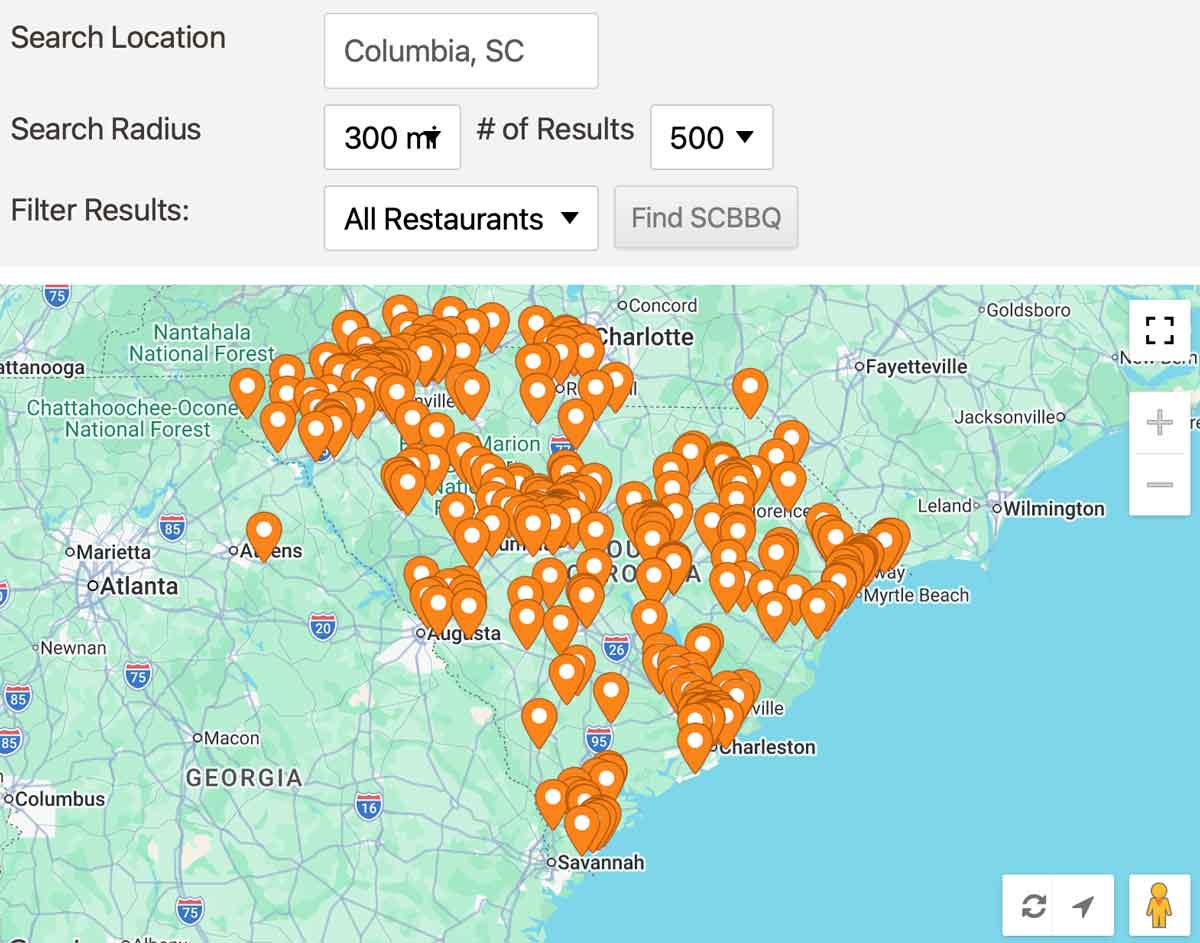Click the Interstate 95 shield
Screen dimensions: 1200x943
(599, 739)
